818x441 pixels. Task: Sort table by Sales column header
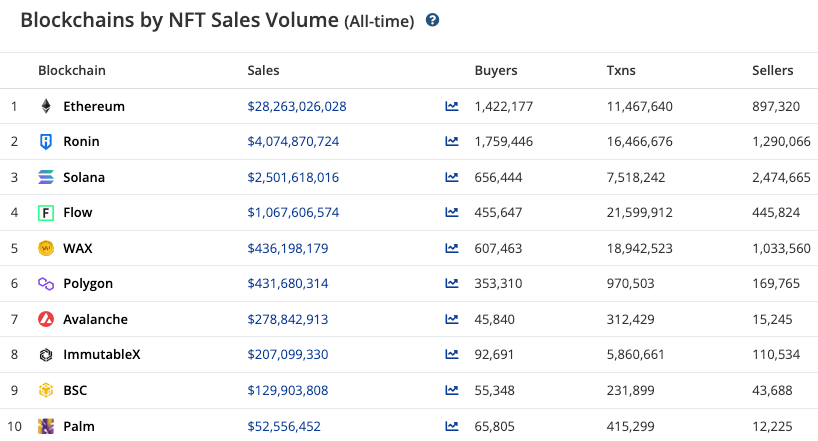(263, 71)
